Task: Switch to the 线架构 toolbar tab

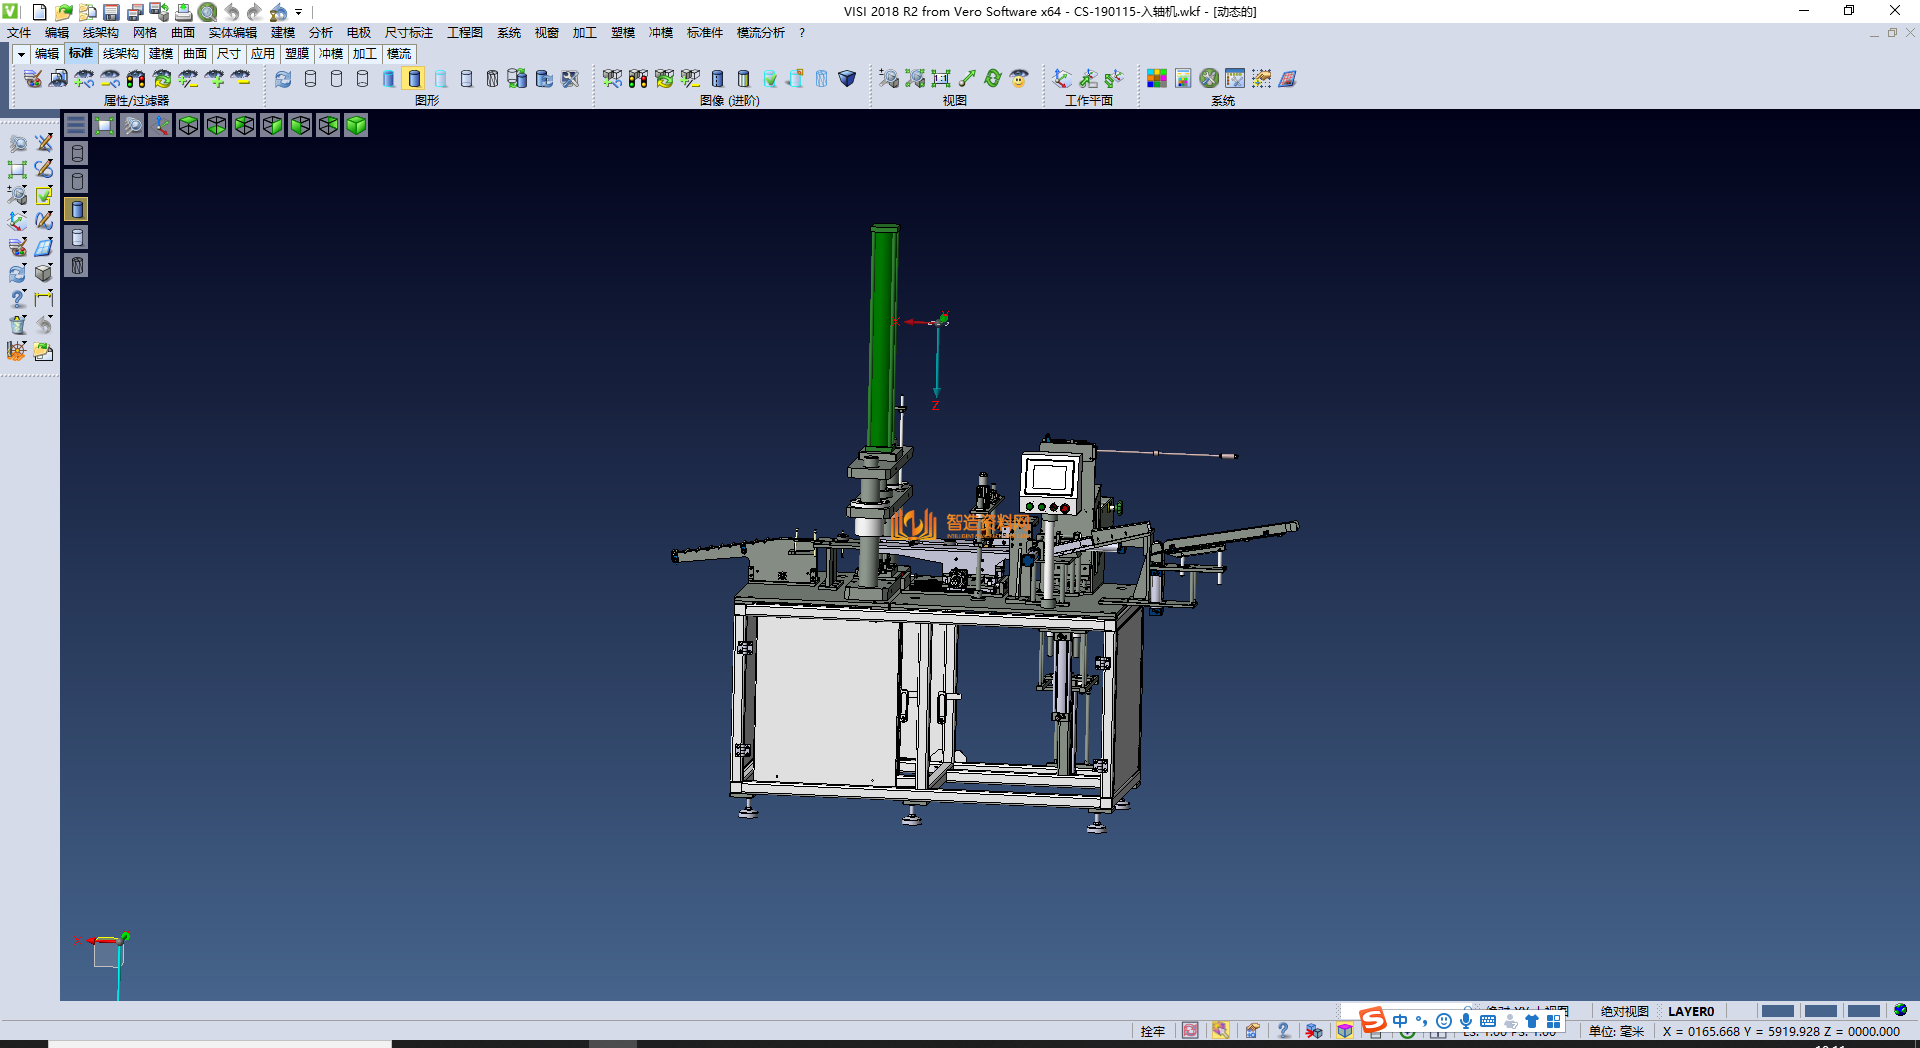Action: 120,54
